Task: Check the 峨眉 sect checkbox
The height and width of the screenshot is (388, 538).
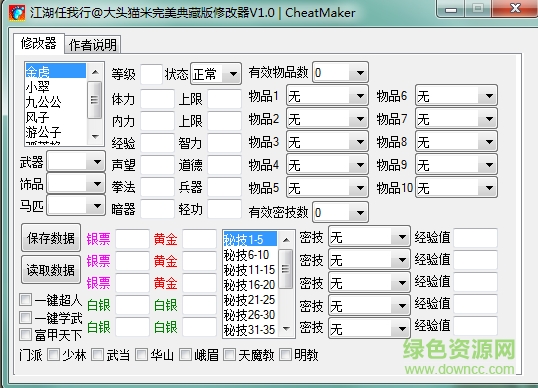Action: click(185, 355)
